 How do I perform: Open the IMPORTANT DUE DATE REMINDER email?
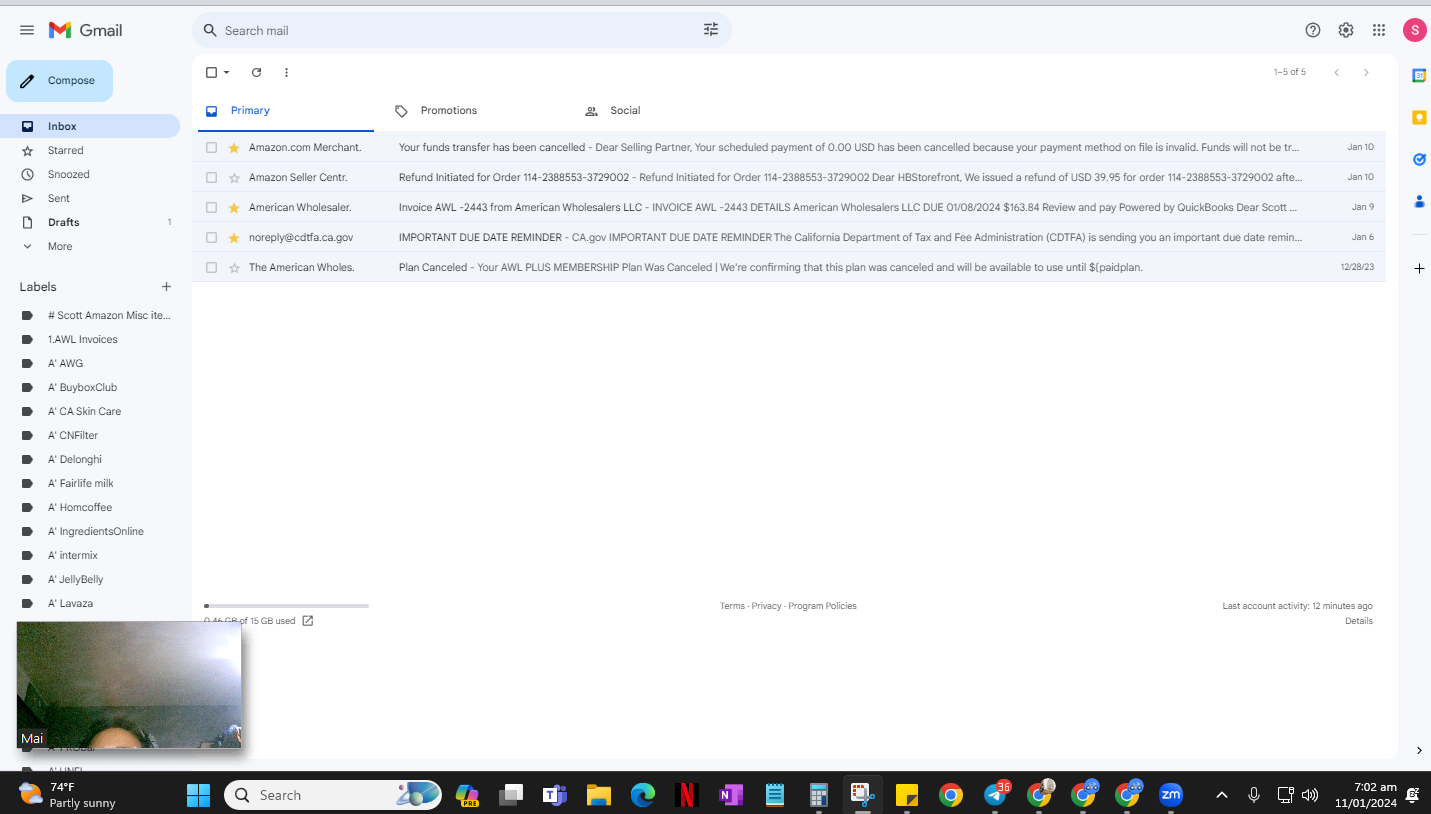[789, 237]
